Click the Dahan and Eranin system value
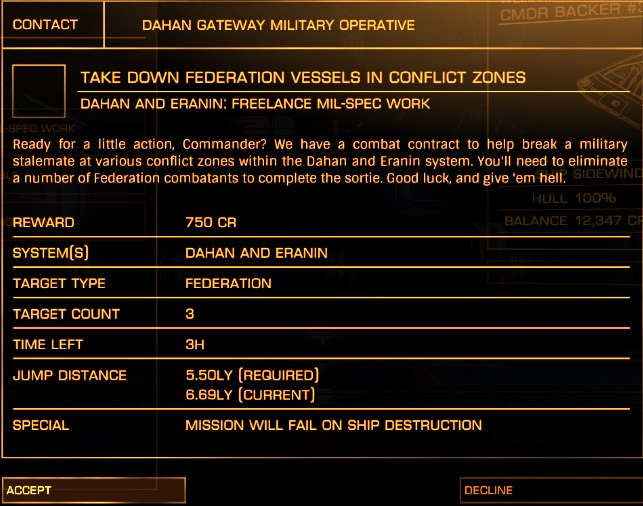The image size is (643, 506). coord(256,253)
